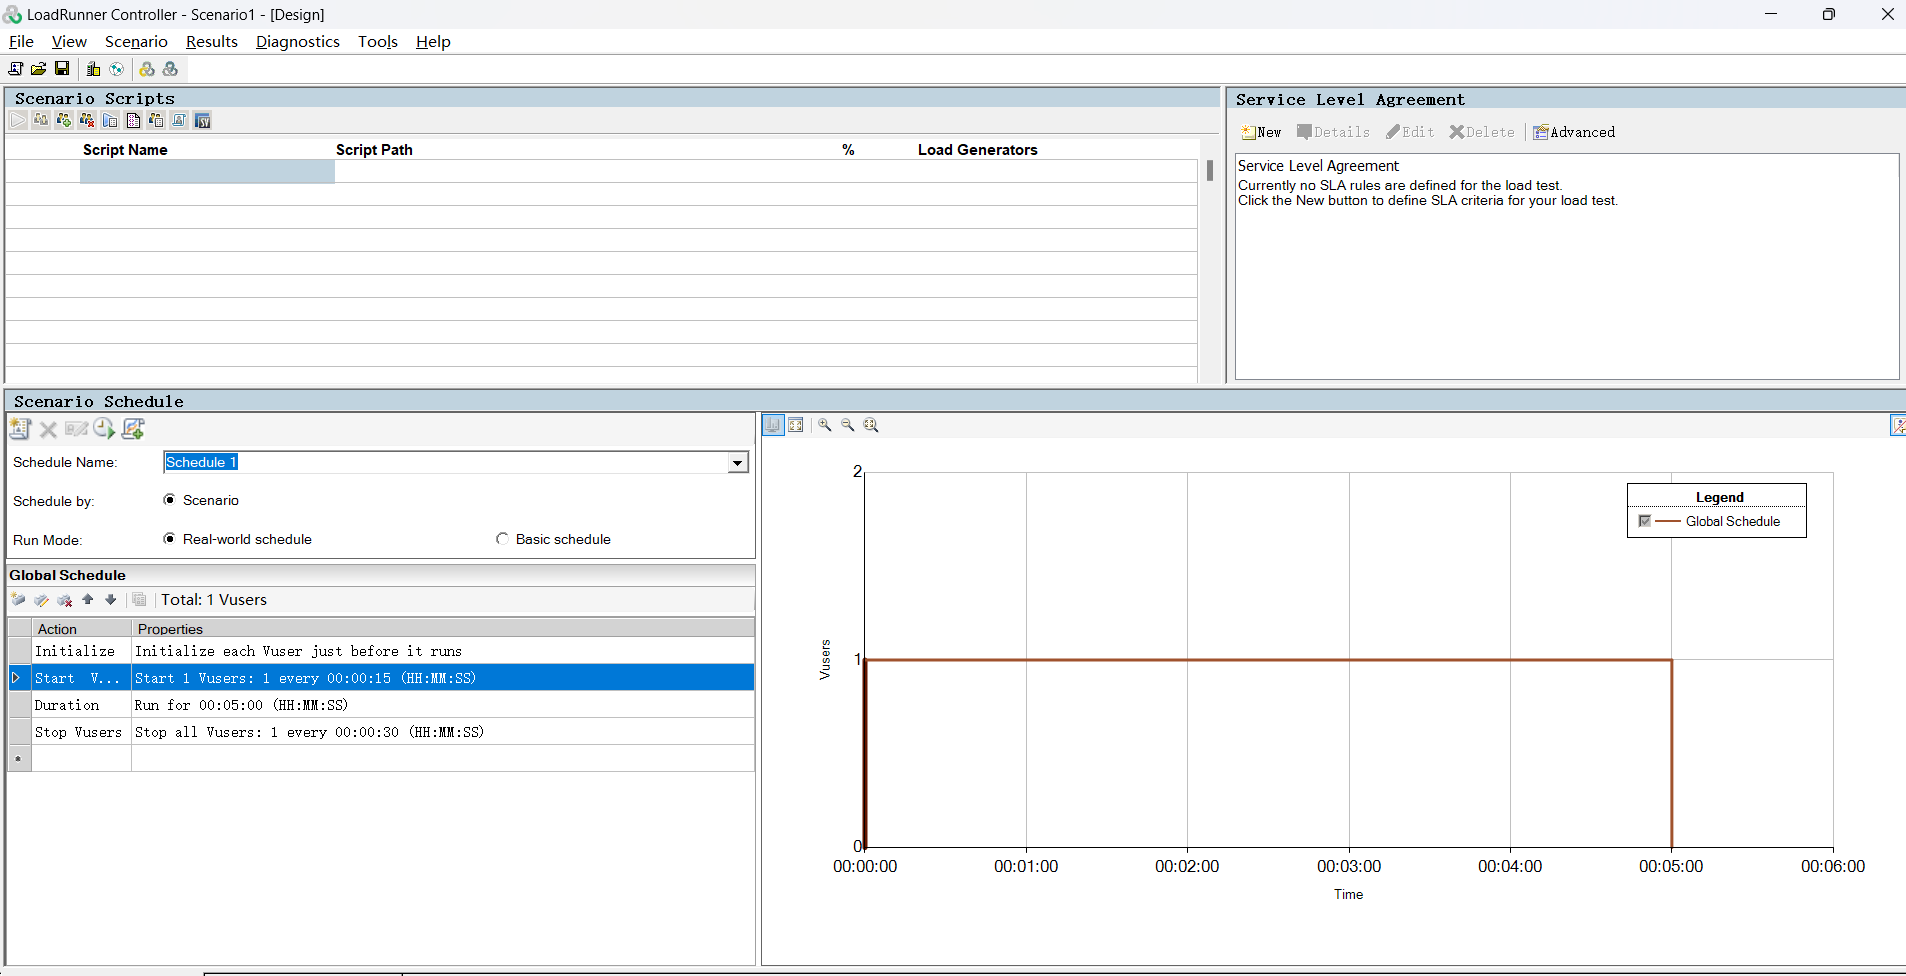Open the Help menu
The image size is (1906, 976).
433,42
